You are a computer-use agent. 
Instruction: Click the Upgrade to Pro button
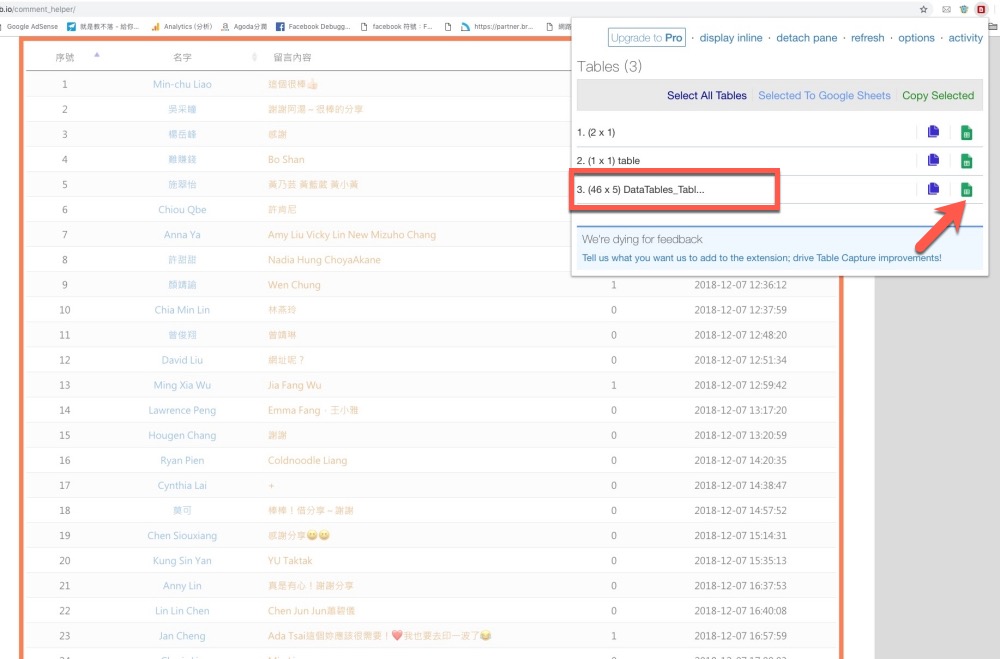[x=647, y=38]
